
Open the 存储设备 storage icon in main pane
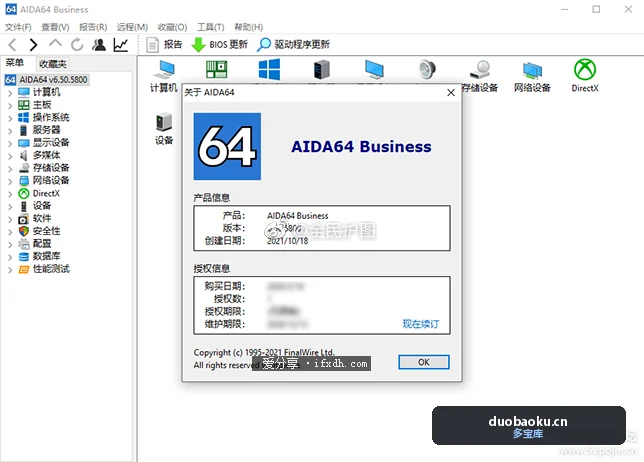tap(480, 76)
